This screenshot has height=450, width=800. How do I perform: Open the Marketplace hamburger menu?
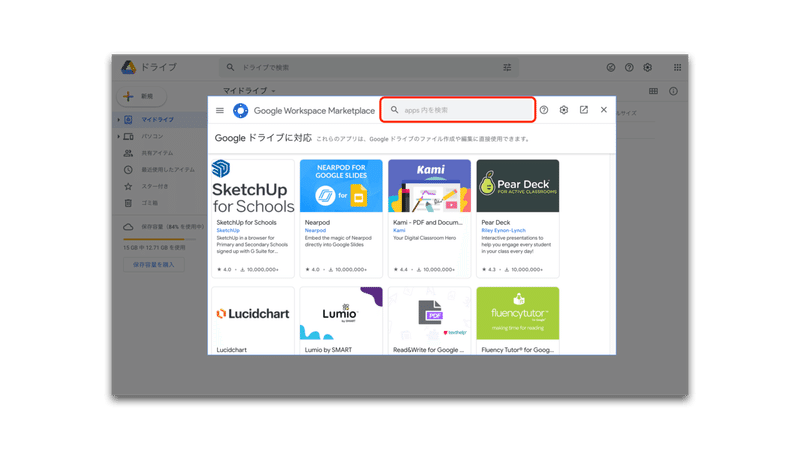220,110
